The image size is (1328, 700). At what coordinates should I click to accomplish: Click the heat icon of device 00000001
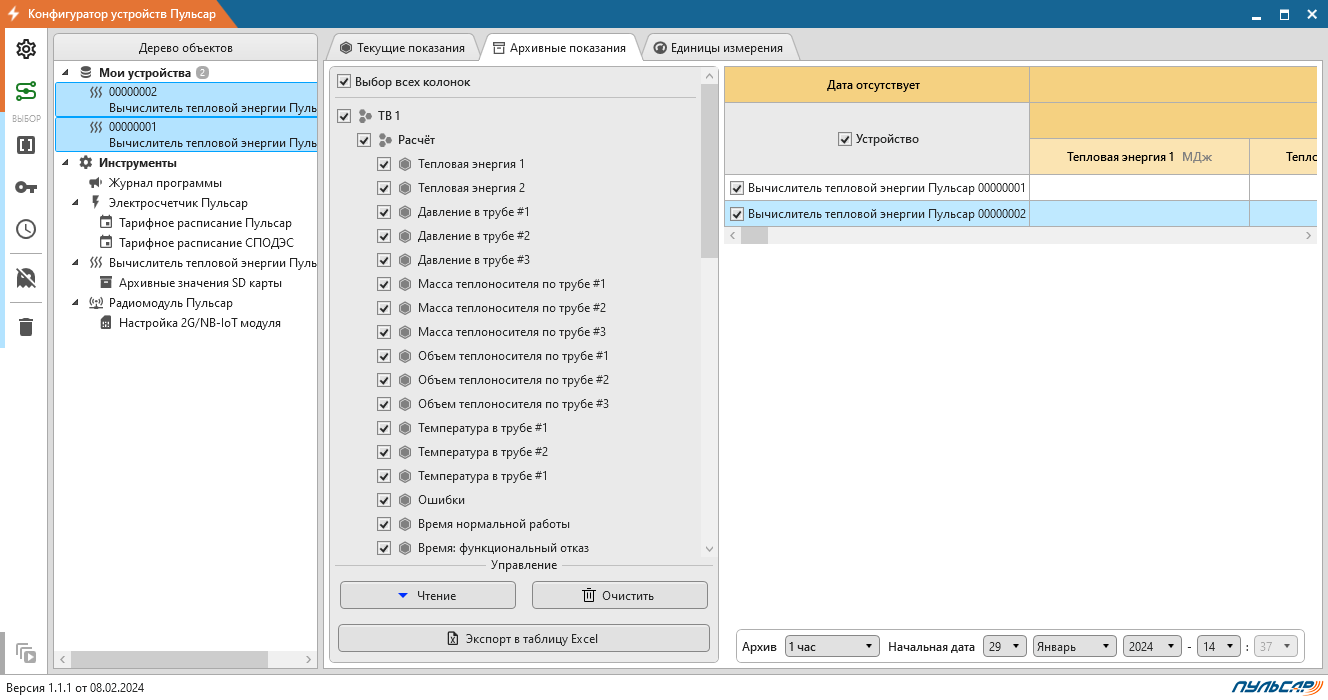(96, 127)
